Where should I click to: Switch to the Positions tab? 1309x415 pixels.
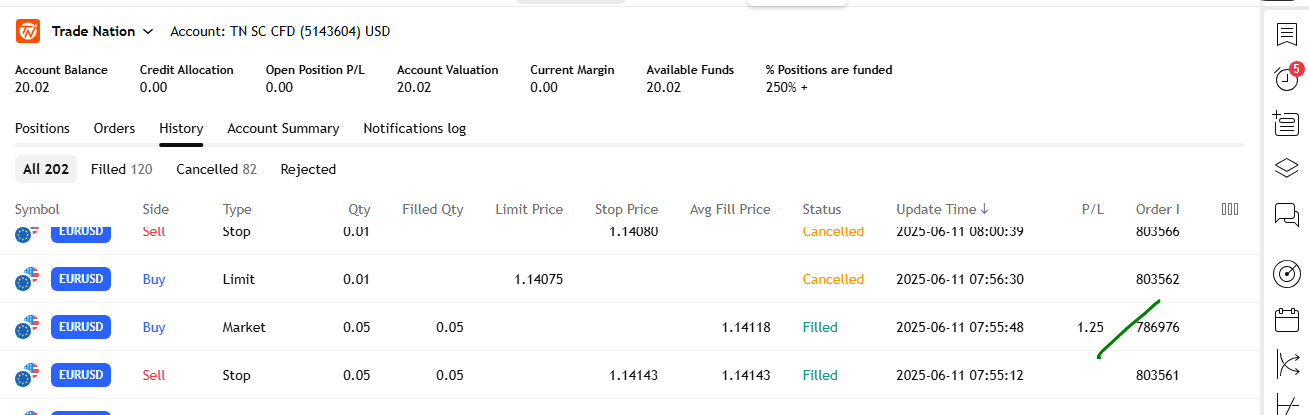tap(42, 128)
